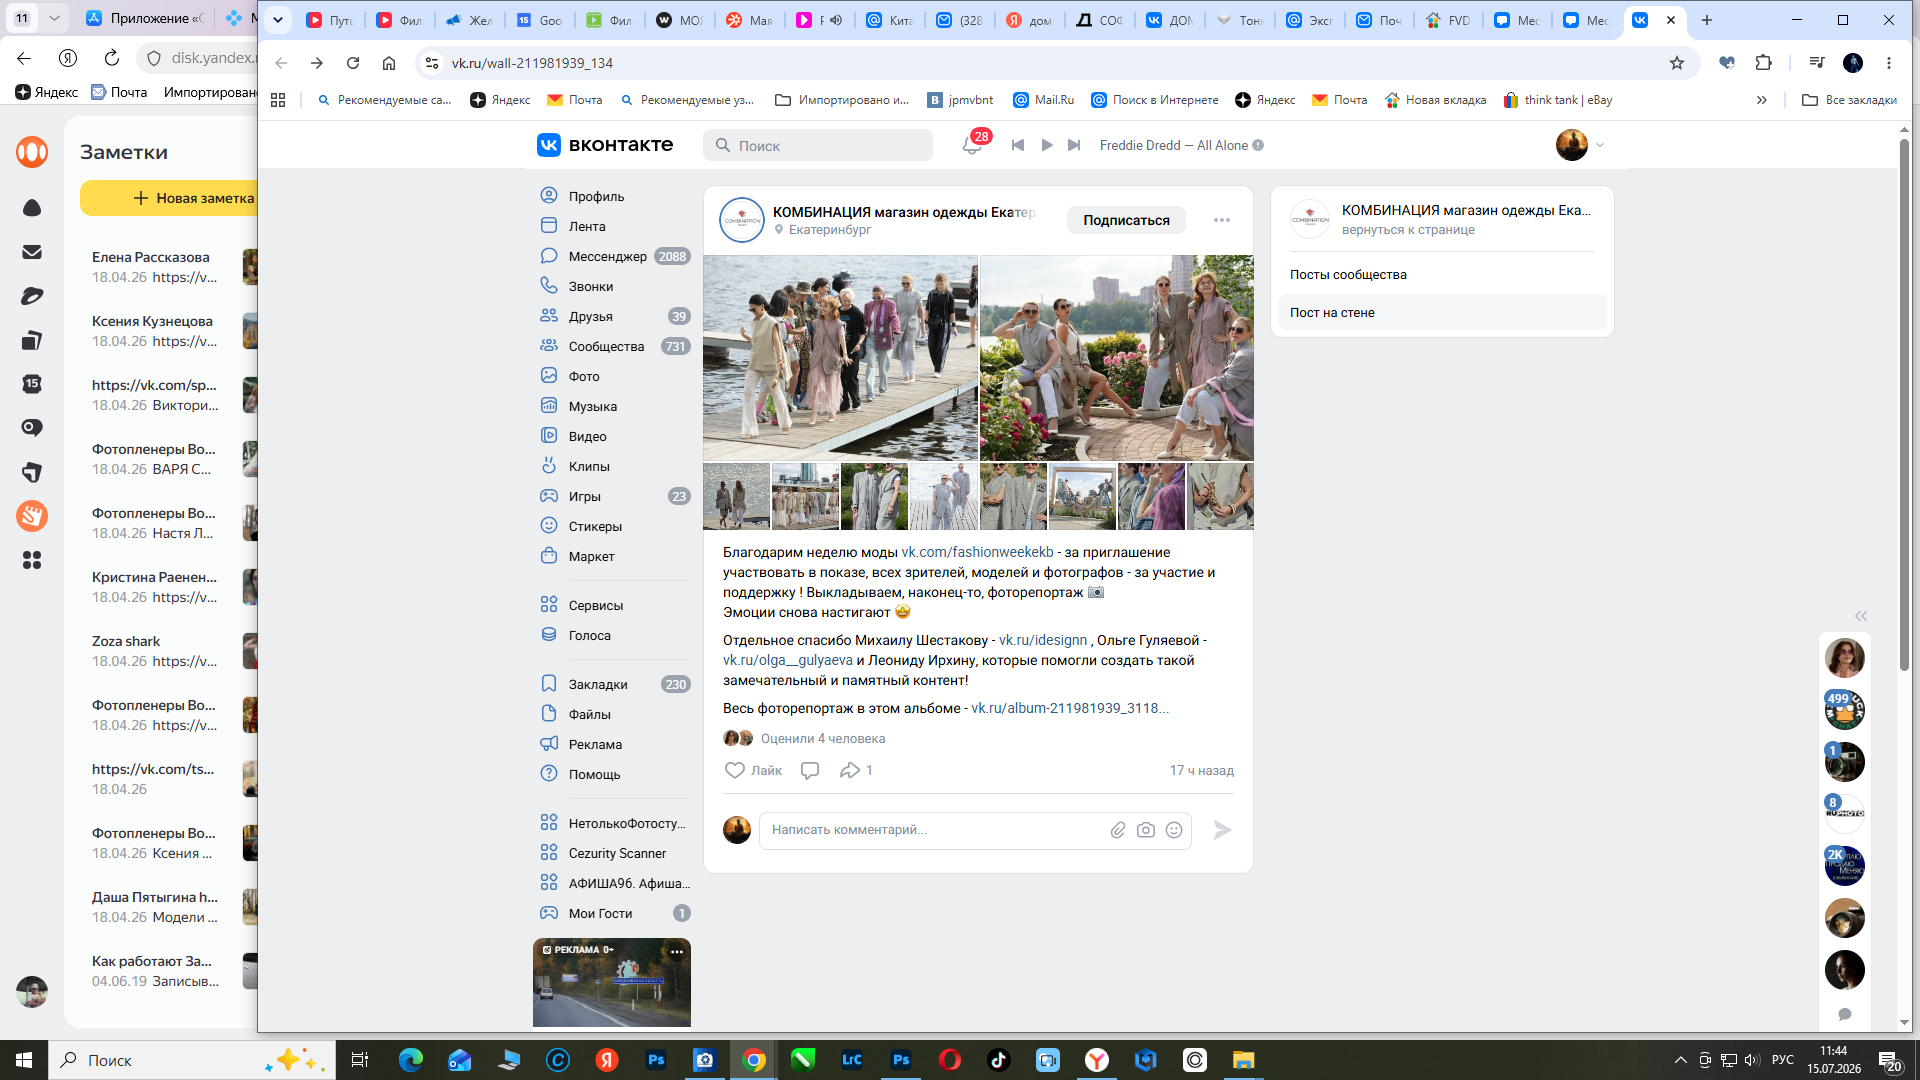
Task: Open Cezurity Scanner app link
Action: 617,853
